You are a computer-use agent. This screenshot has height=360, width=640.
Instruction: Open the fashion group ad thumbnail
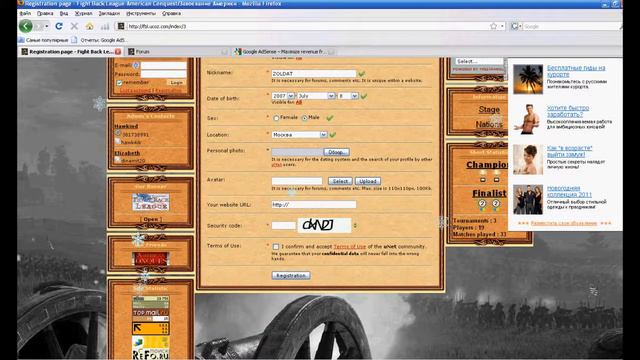(528, 199)
